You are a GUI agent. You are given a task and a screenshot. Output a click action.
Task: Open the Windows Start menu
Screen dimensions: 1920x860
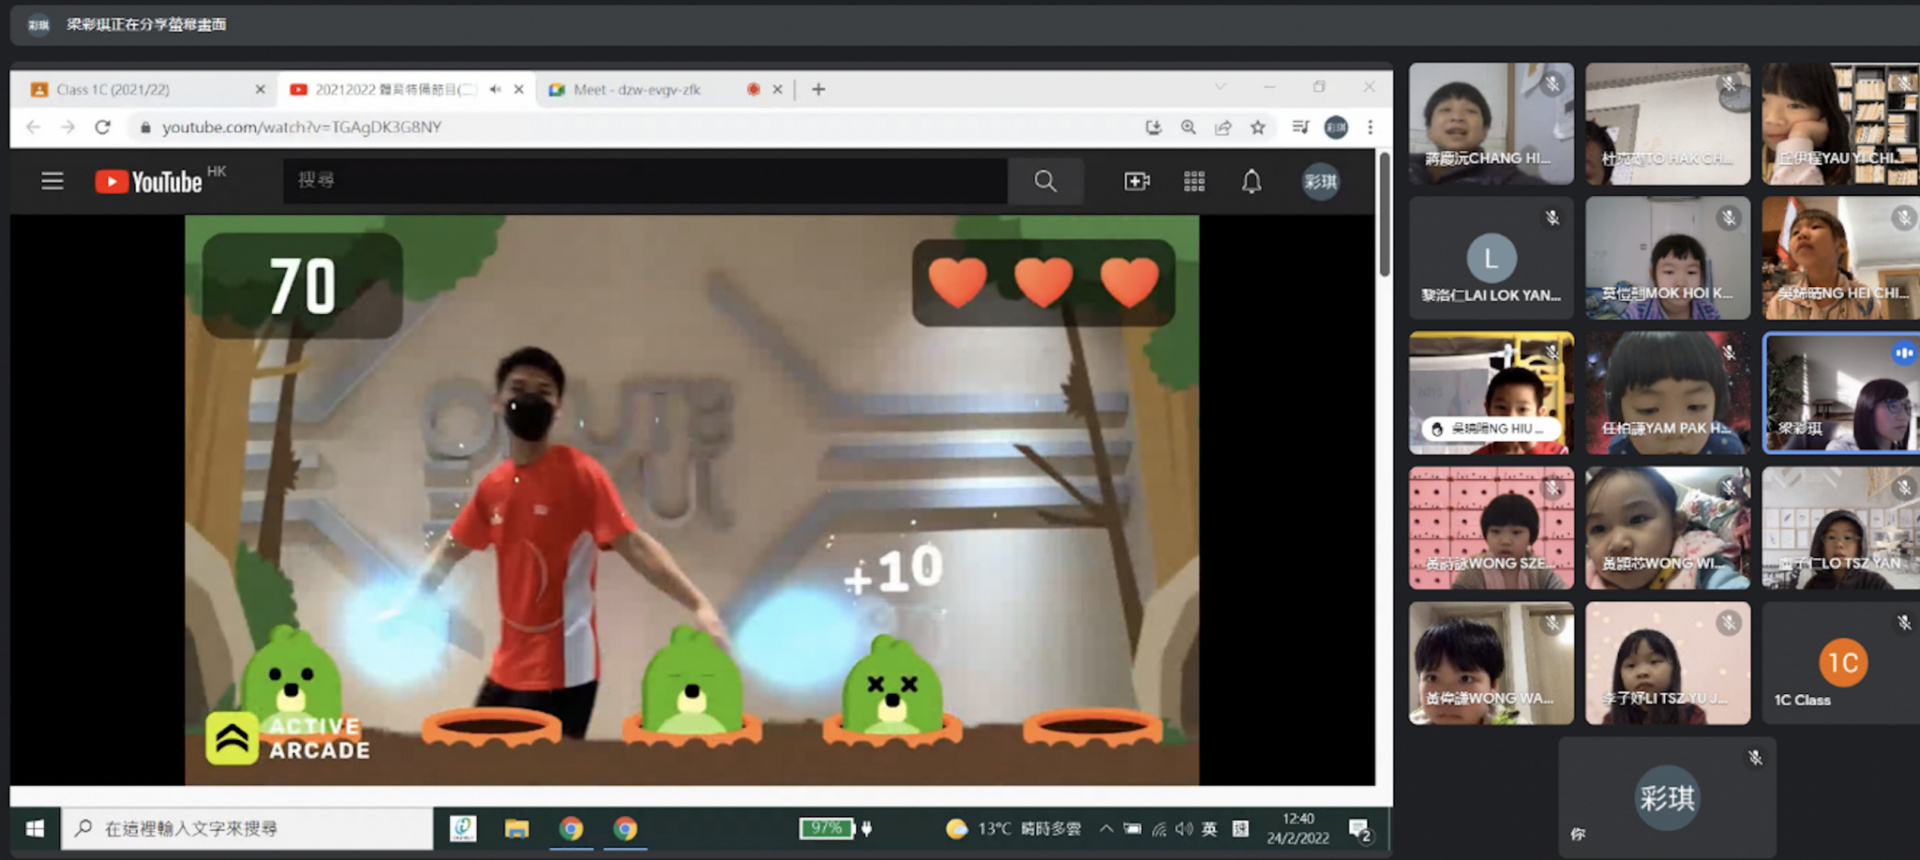coord(35,828)
